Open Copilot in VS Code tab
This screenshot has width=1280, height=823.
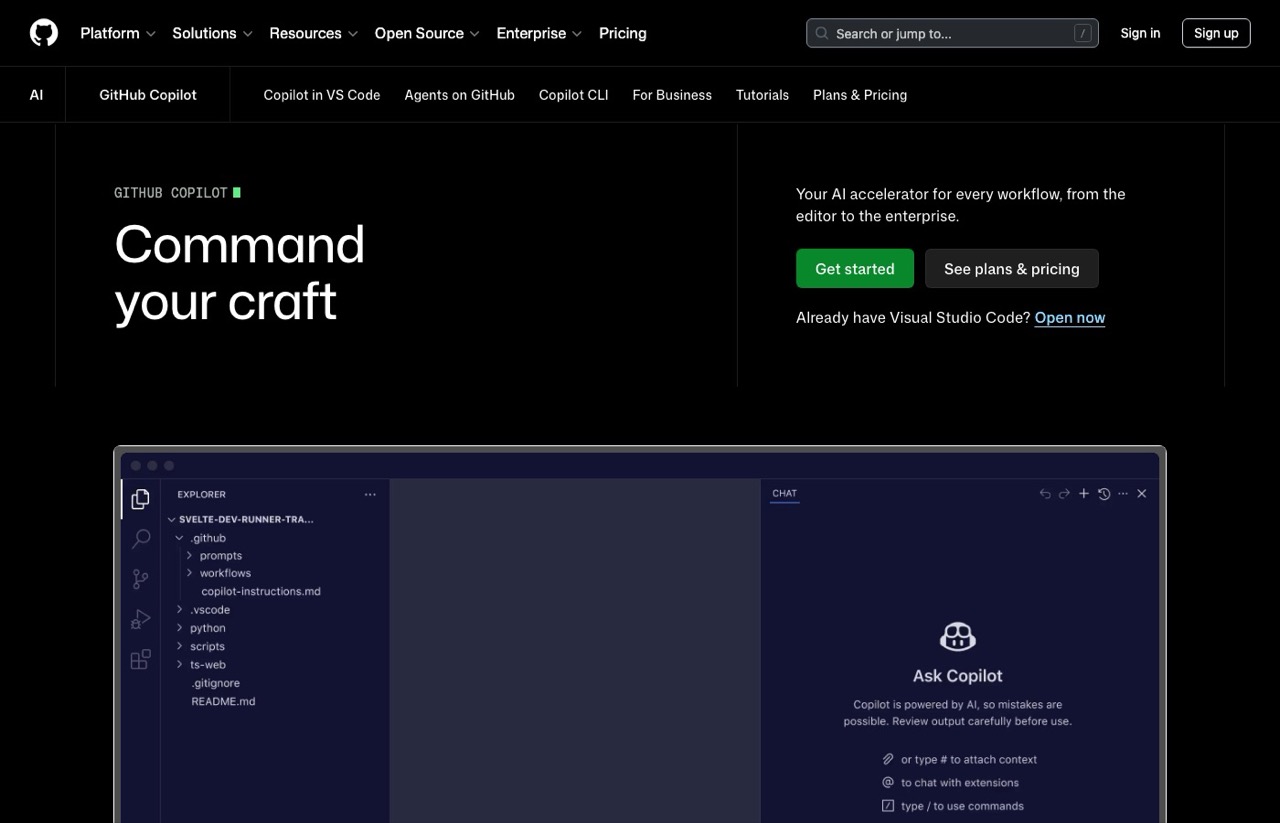point(322,95)
